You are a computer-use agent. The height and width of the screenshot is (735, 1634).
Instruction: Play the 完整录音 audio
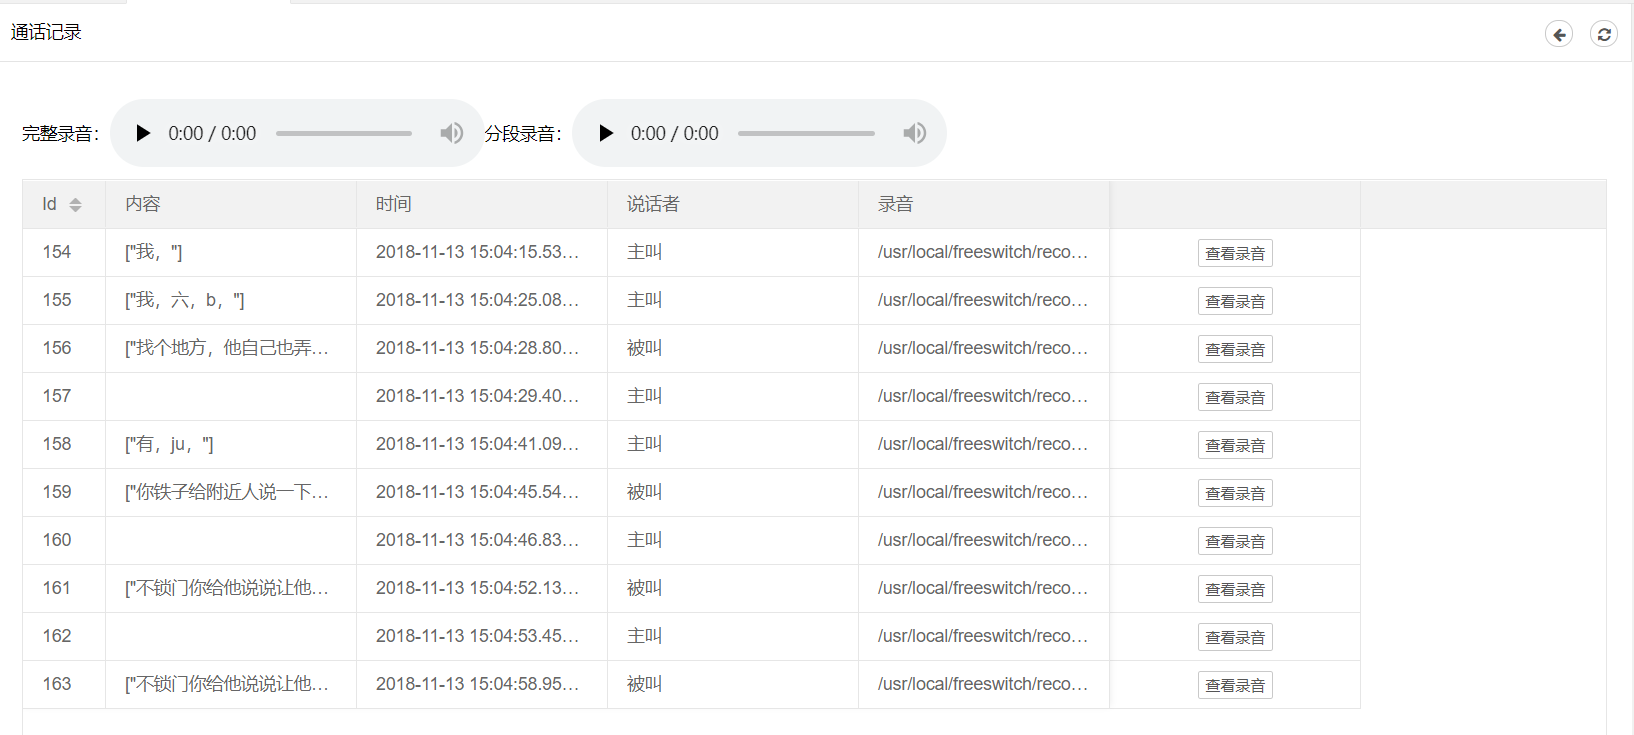143,133
